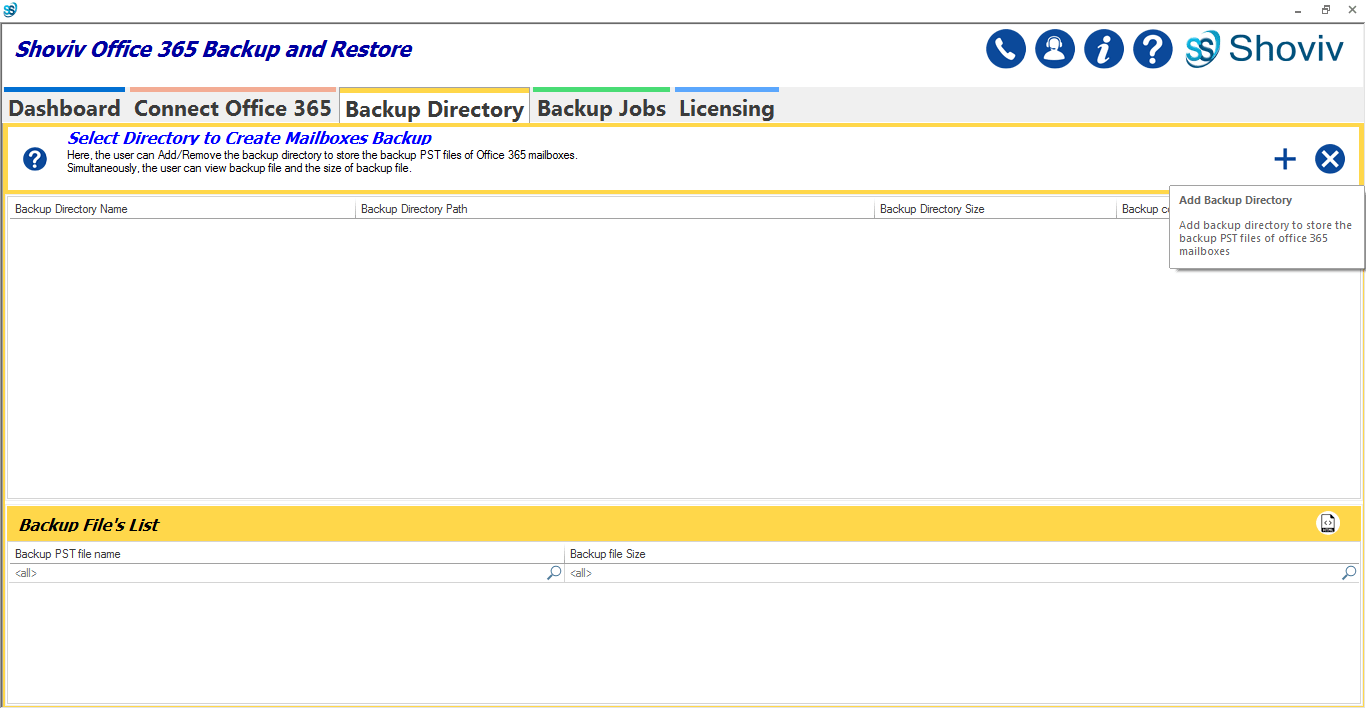Go to the Backup Jobs tab
Viewport: 1366px width, 709px height.
(x=602, y=108)
